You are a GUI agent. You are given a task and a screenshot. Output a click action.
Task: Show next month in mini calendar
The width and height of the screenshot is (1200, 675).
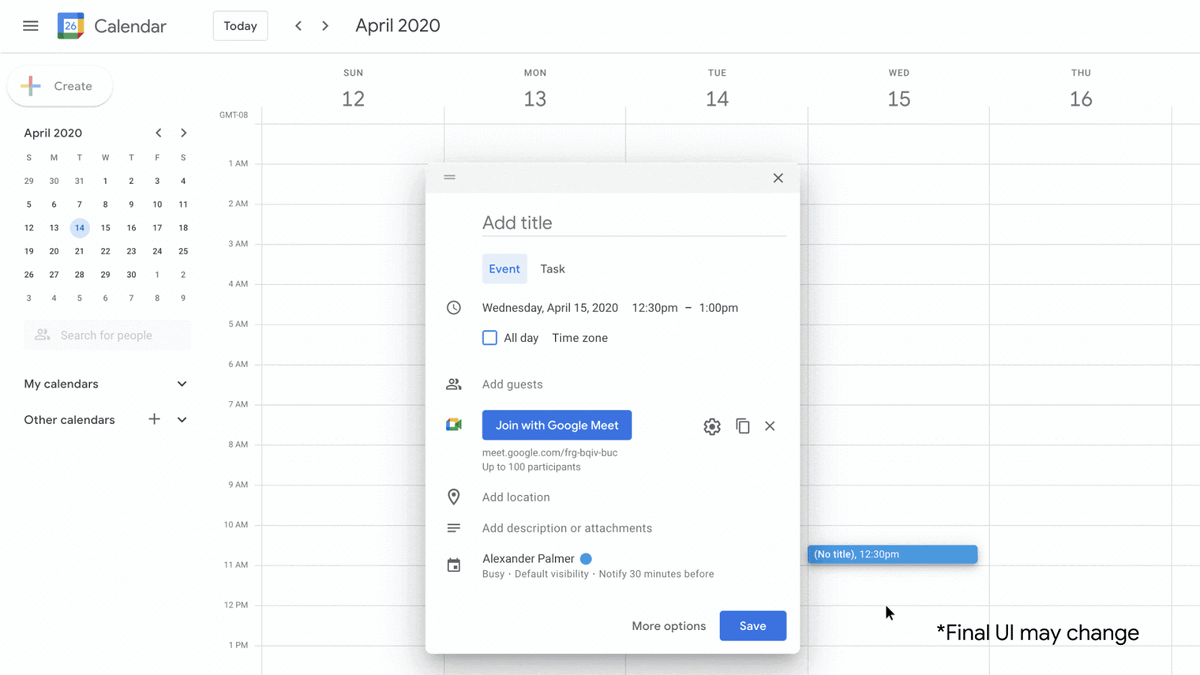click(x=184, y=133)
